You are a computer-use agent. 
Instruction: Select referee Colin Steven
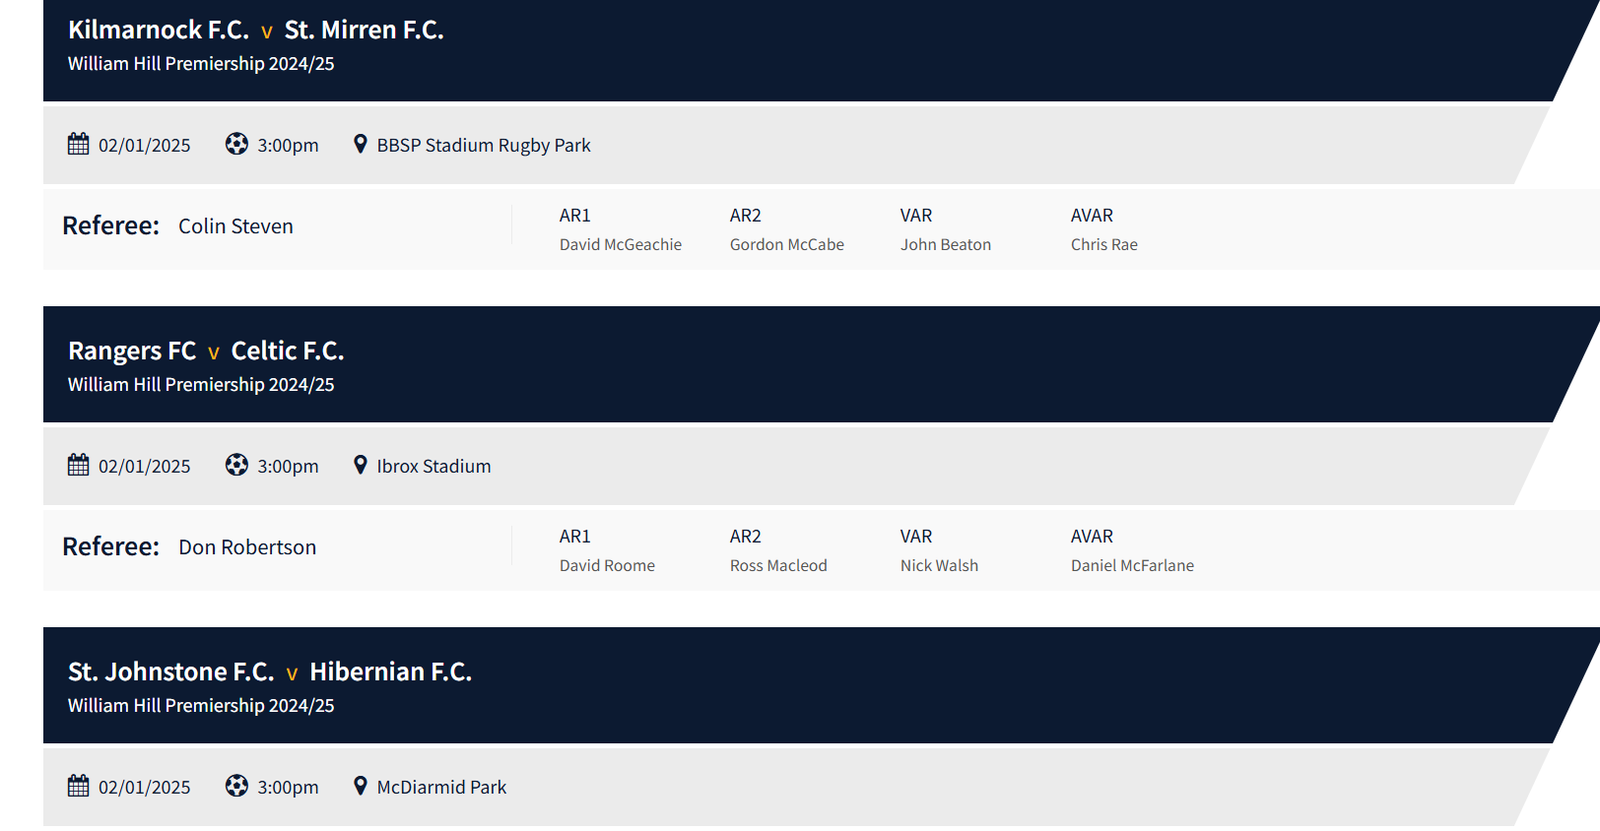(x=236, y=226)
